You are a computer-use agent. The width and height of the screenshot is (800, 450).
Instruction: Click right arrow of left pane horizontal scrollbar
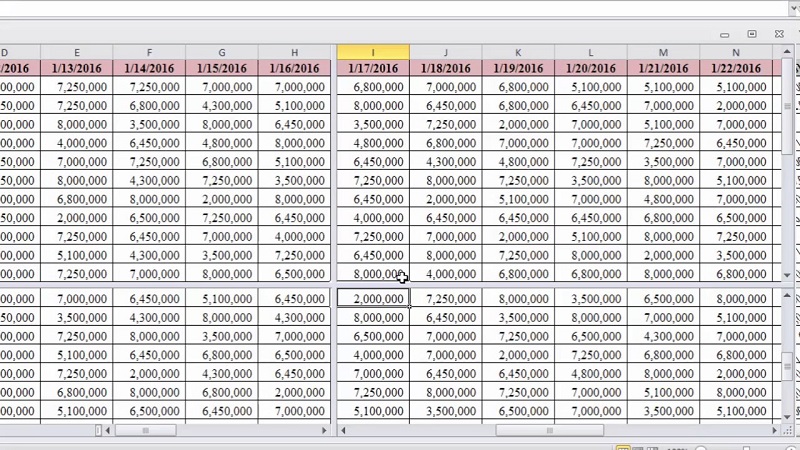click(324, 431)
